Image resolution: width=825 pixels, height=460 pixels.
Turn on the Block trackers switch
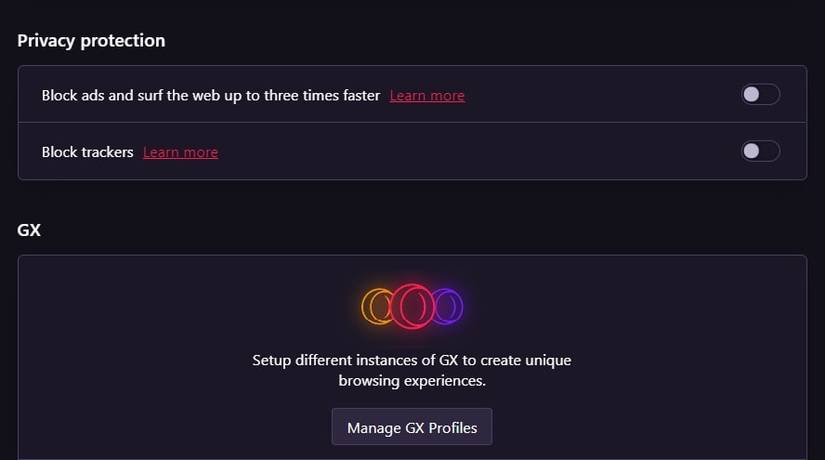[x=760, y=152]
